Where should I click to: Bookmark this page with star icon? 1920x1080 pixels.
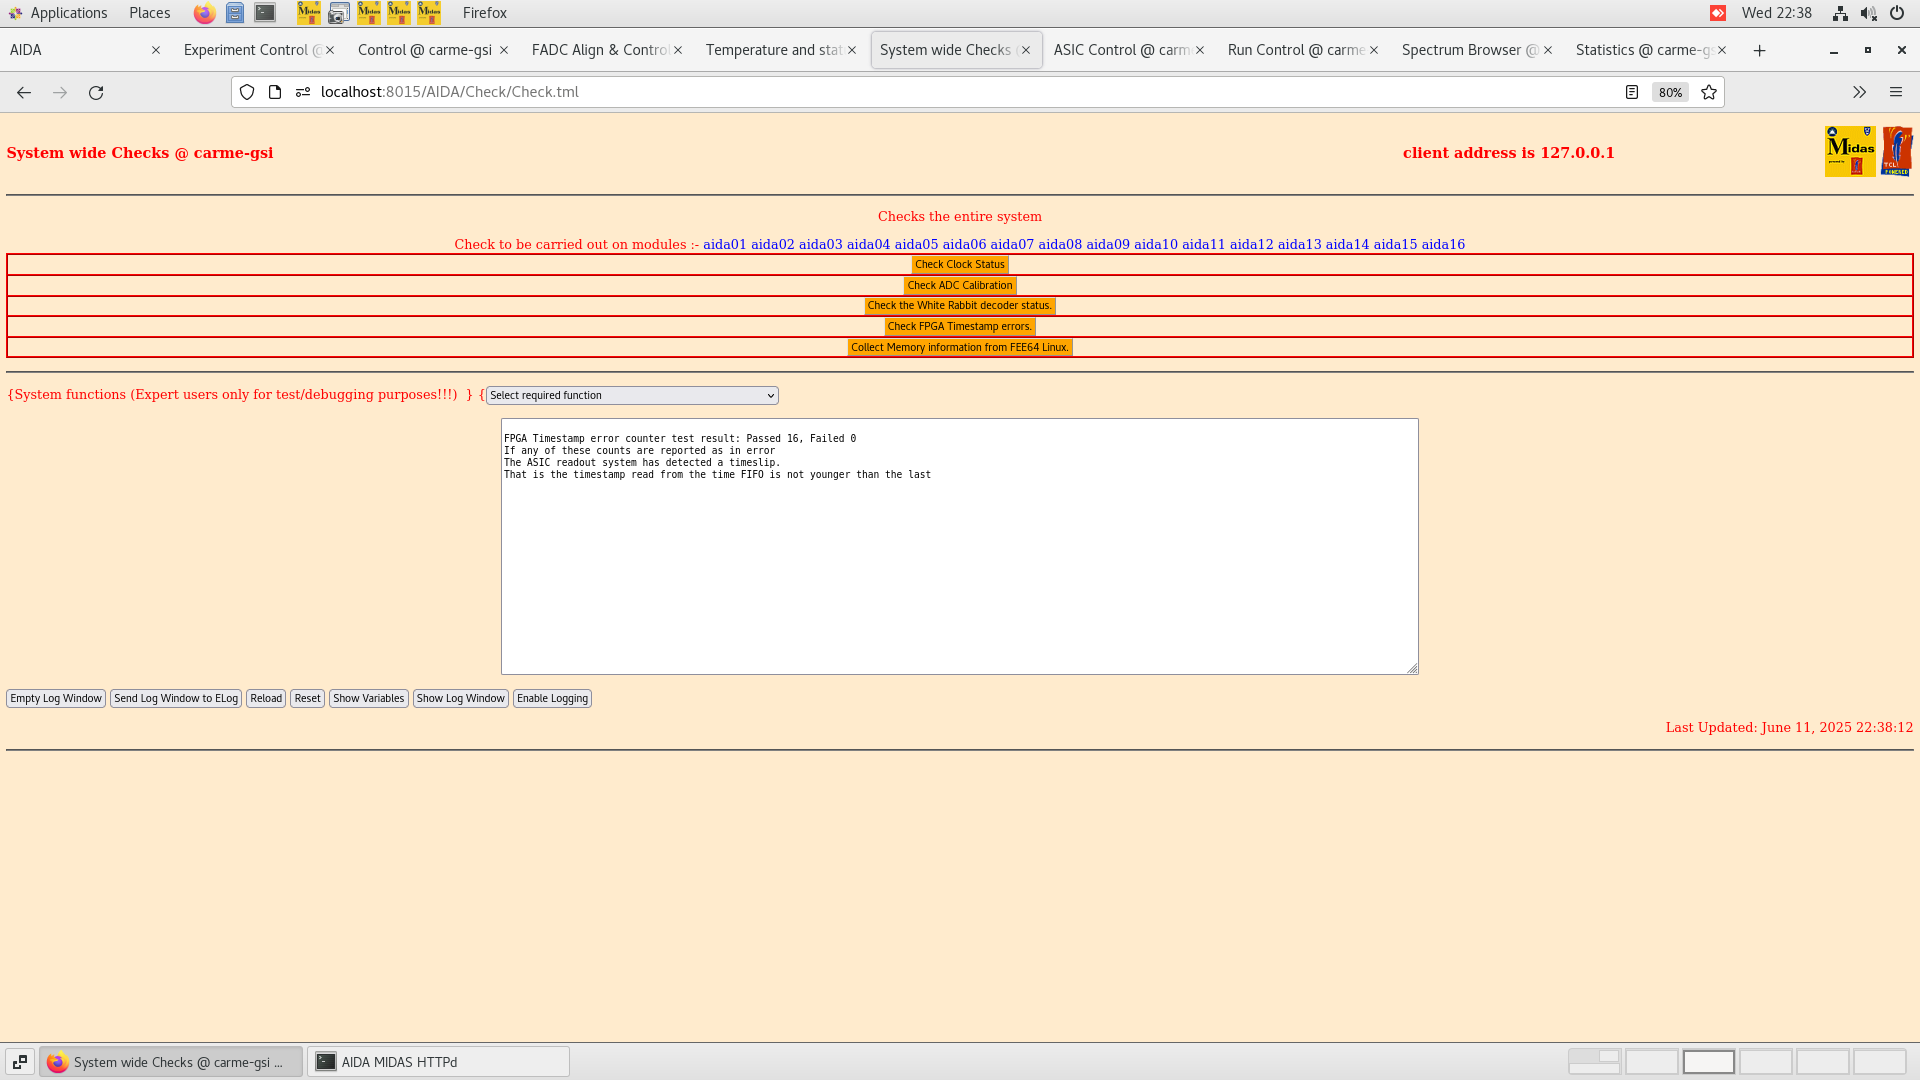(1709, 92)
